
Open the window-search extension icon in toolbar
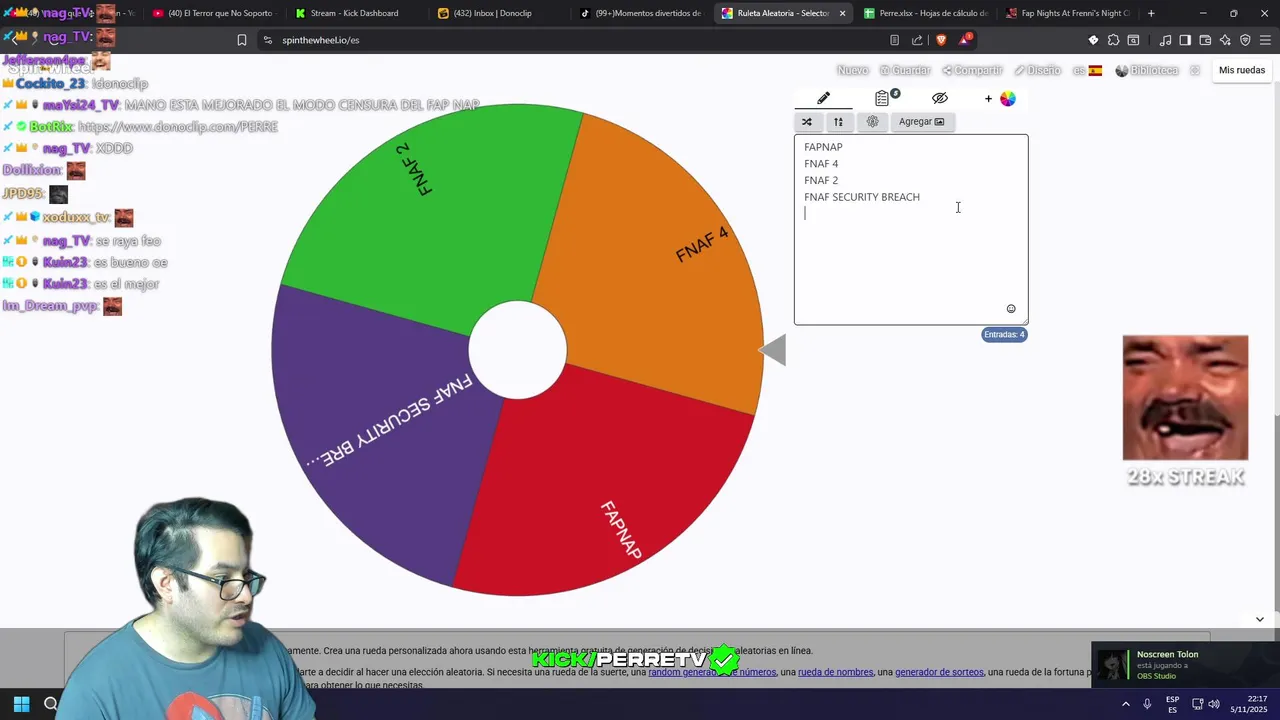click(1133, 40)
